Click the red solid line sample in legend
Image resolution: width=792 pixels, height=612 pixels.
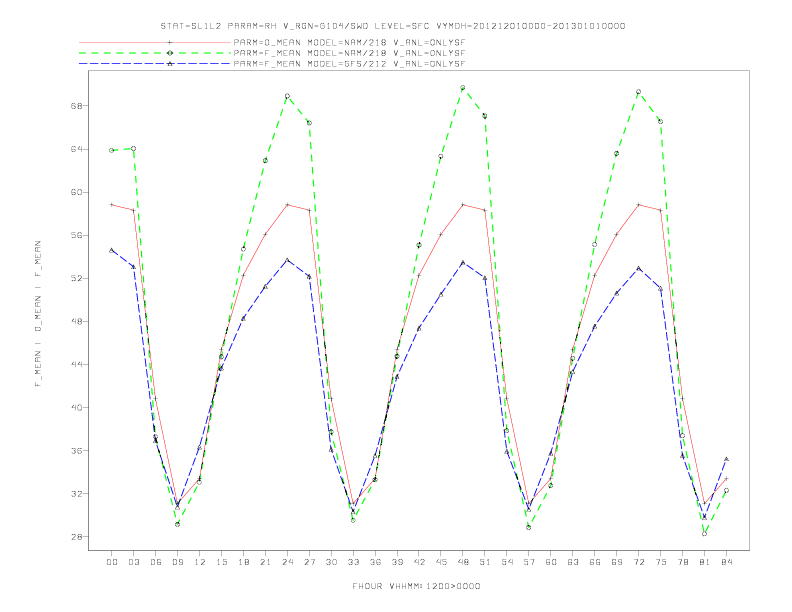pos(155,43)
